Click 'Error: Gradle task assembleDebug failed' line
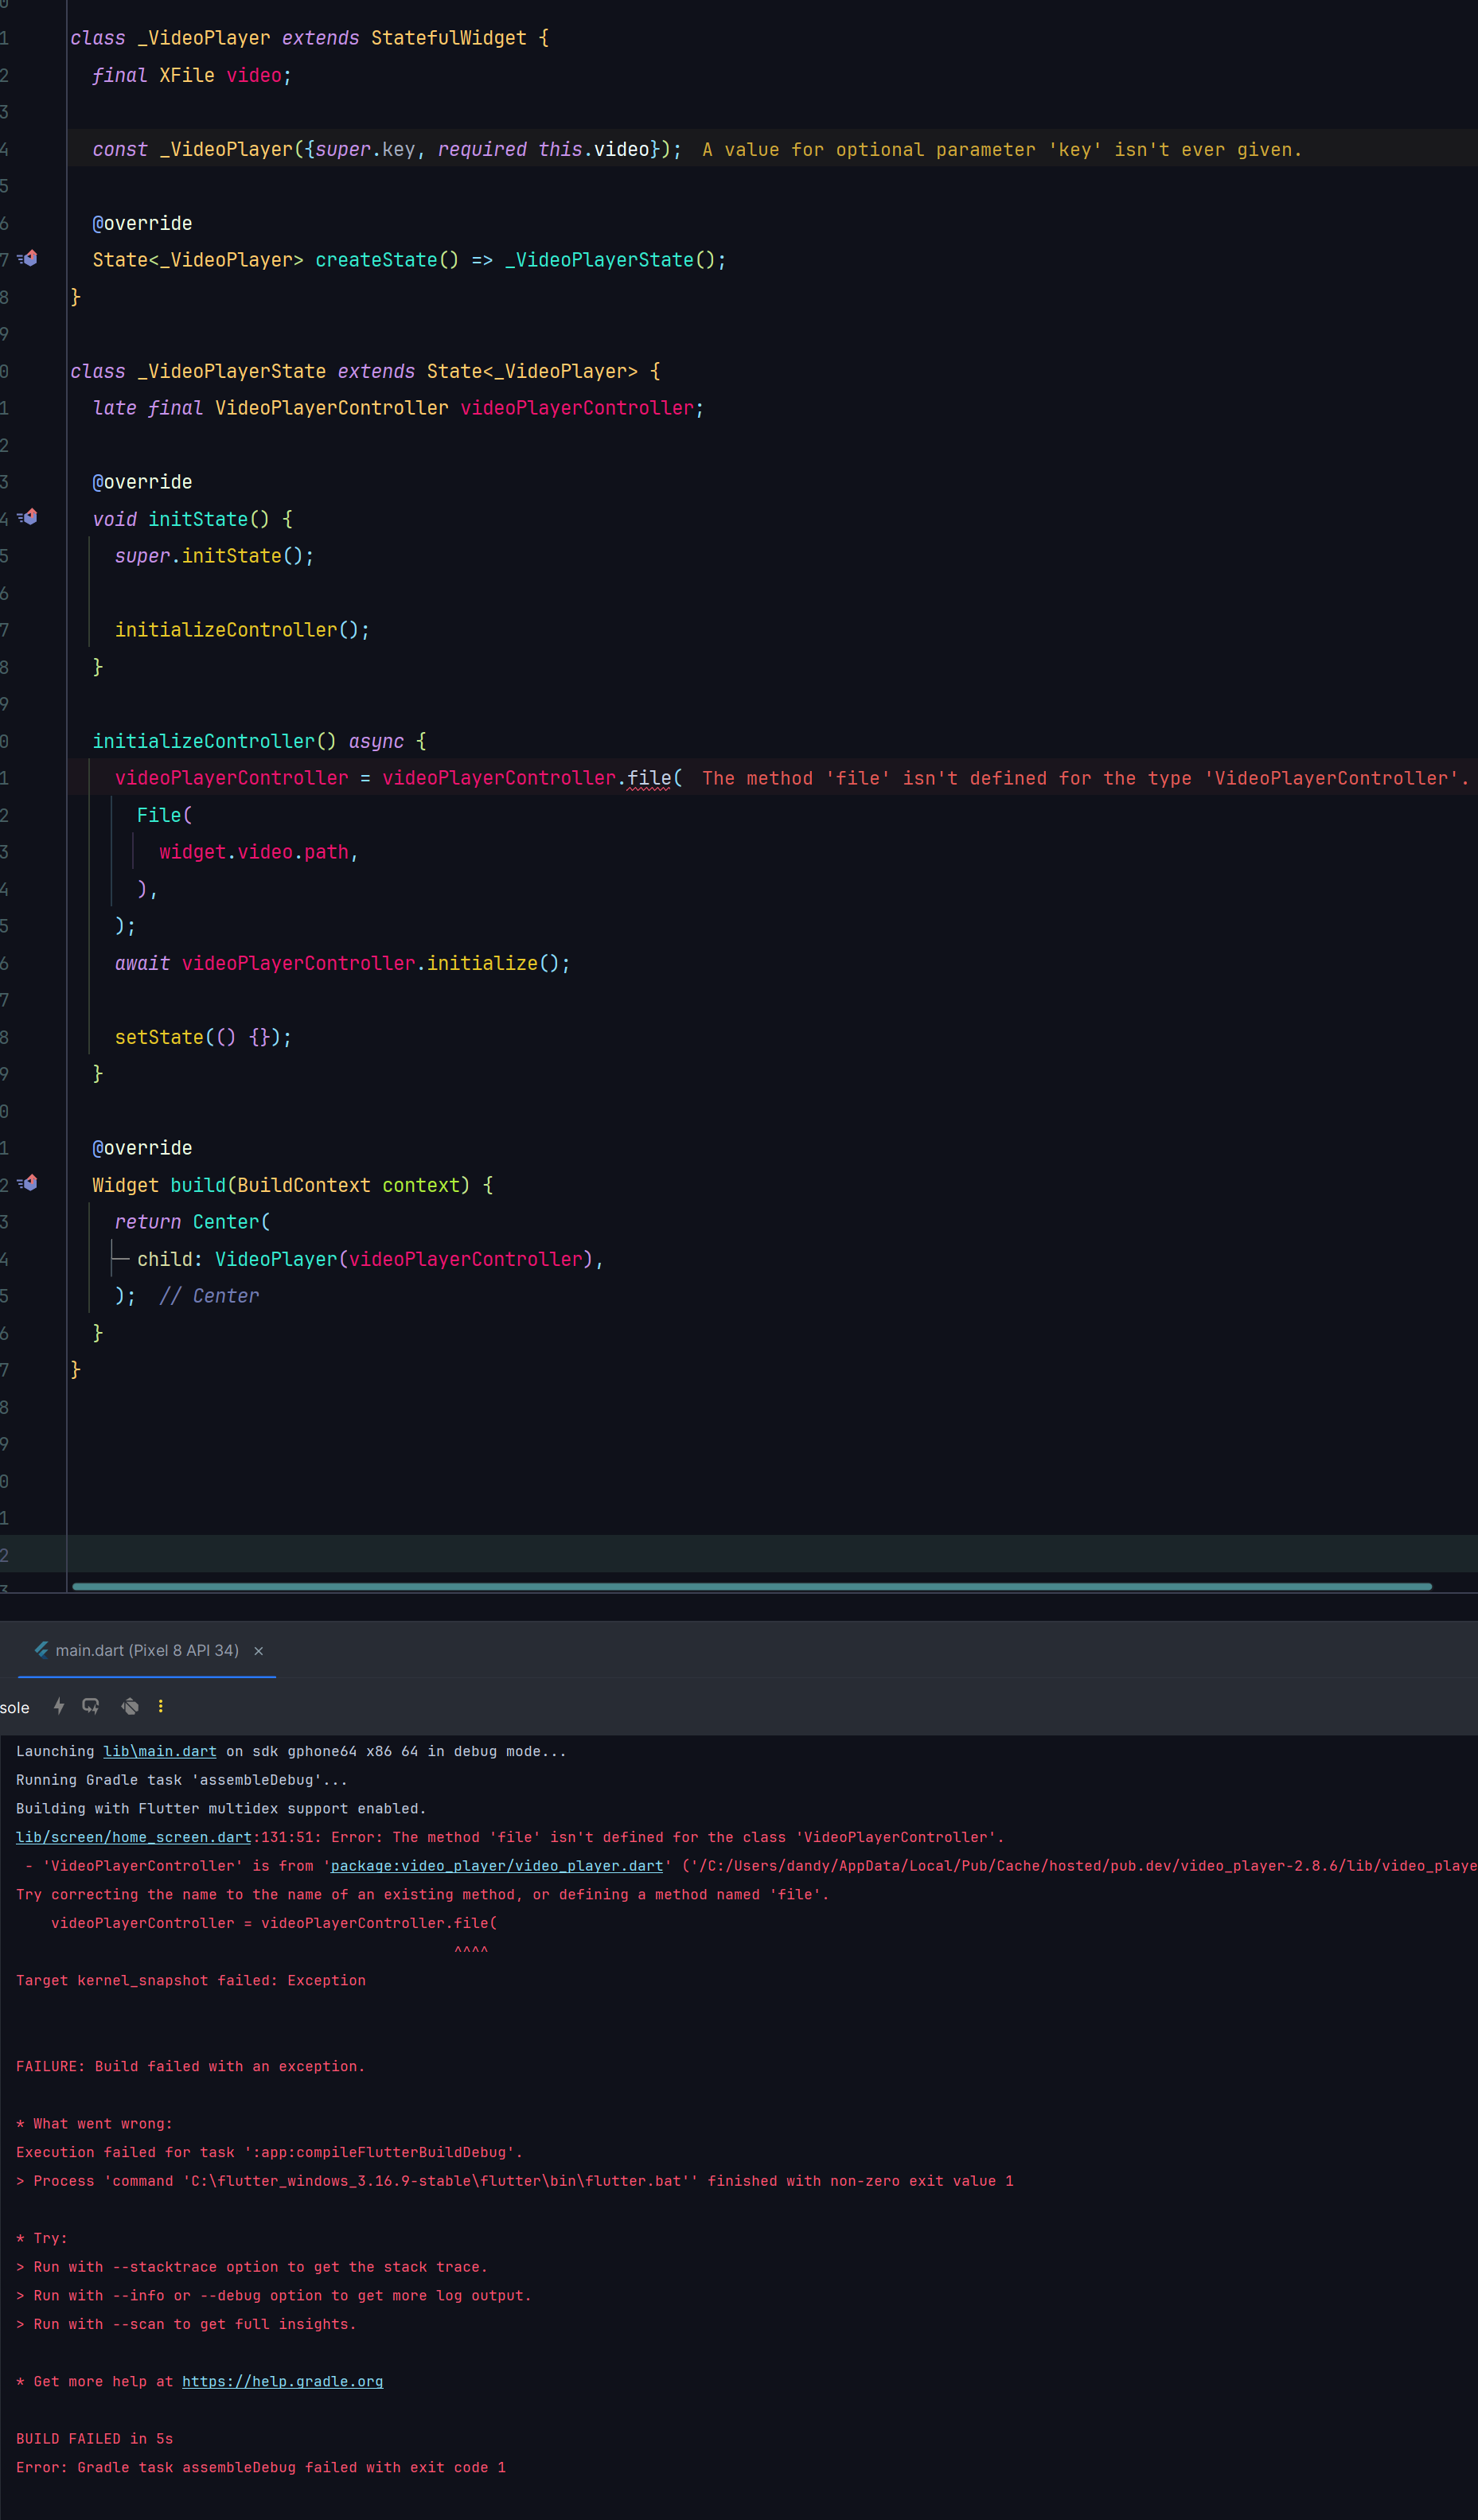Image resolution: width=1478 pixels, height=2520 pixels. tap(260, 2467)
